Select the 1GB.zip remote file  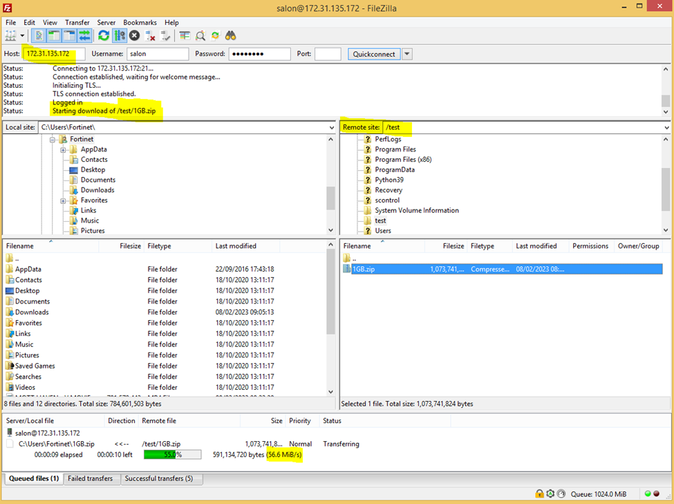(x=364, y=269)
